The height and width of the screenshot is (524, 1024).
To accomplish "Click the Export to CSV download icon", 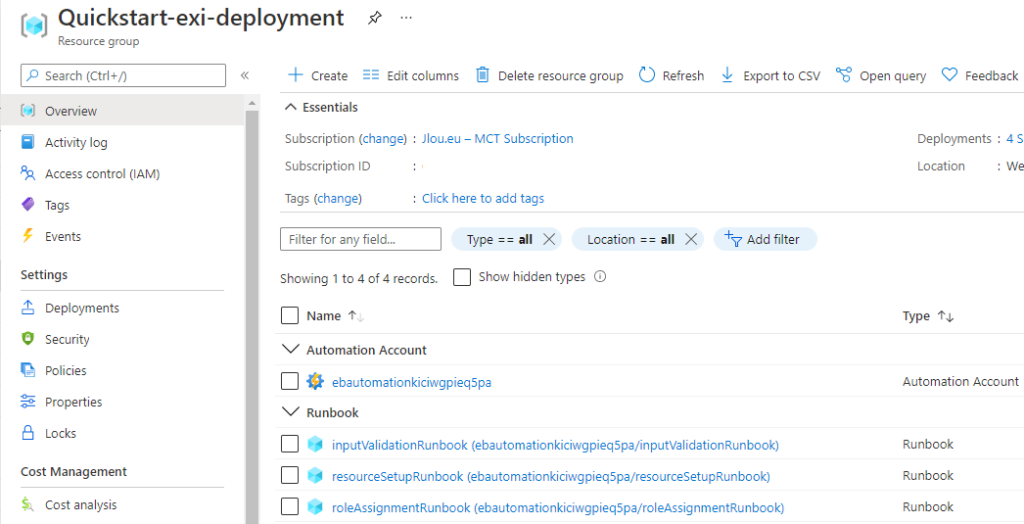I will click(728, 75).
